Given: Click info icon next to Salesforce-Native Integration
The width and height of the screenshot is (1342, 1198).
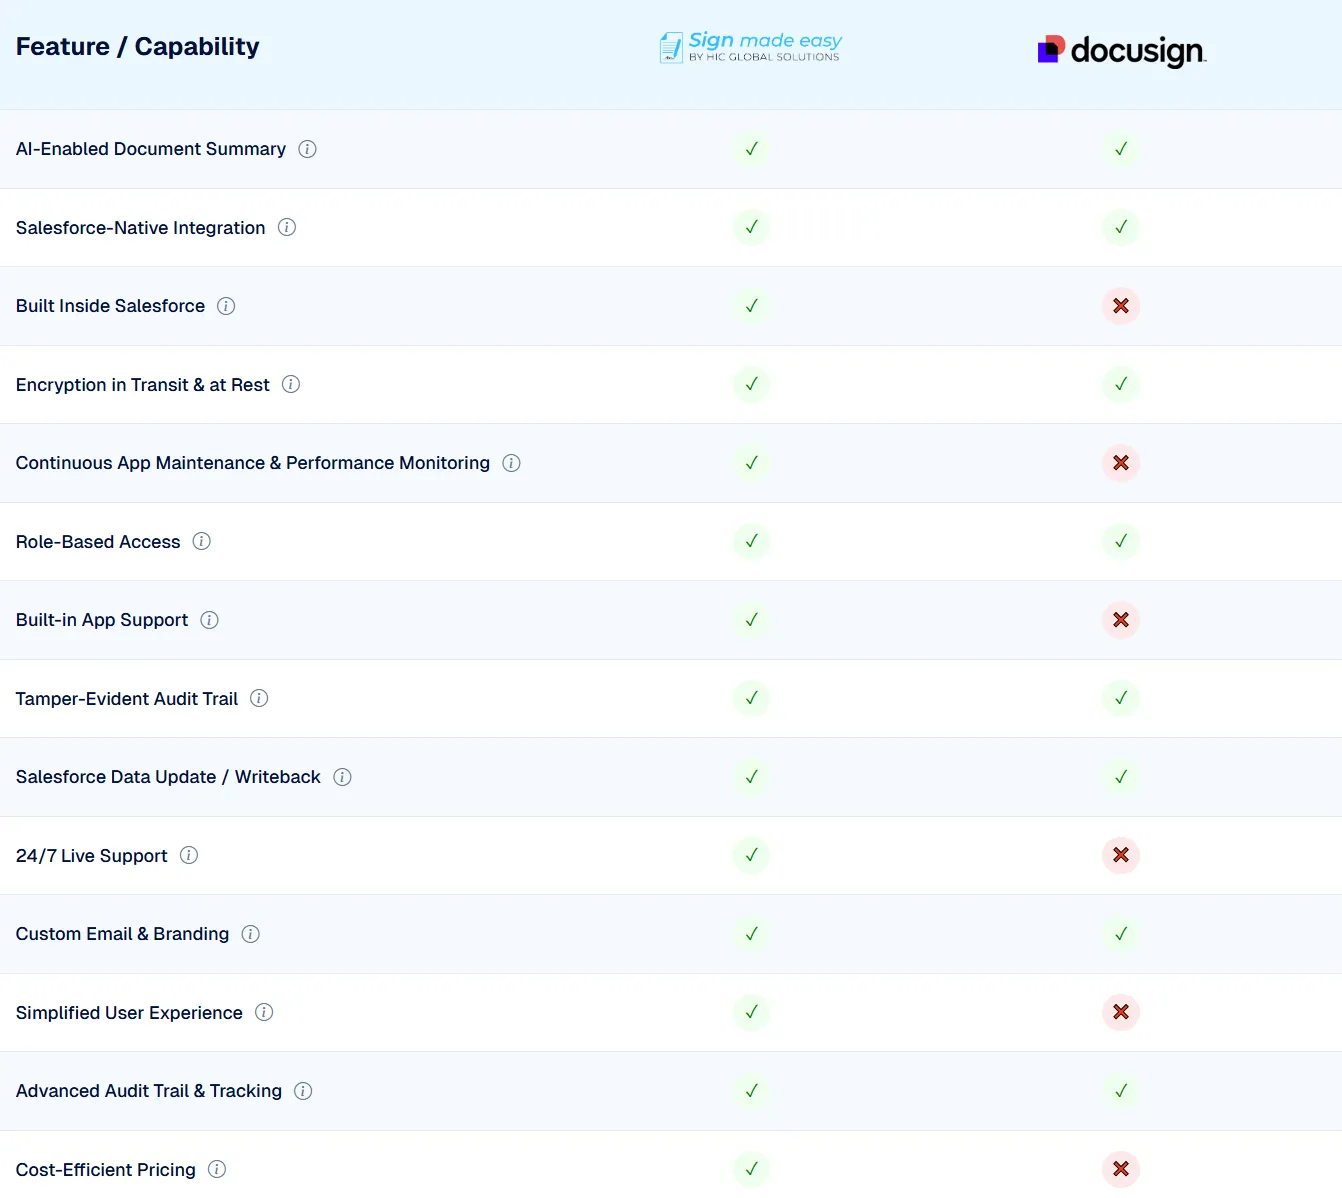Looking at the screenshot, I should pyautogui.click(x=287, y=227).
